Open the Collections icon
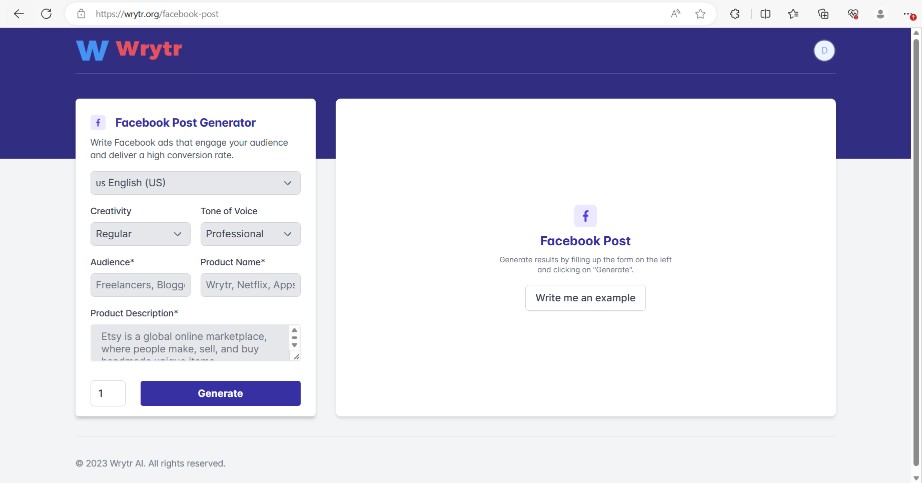922x483 pixels. click(823, 14)
